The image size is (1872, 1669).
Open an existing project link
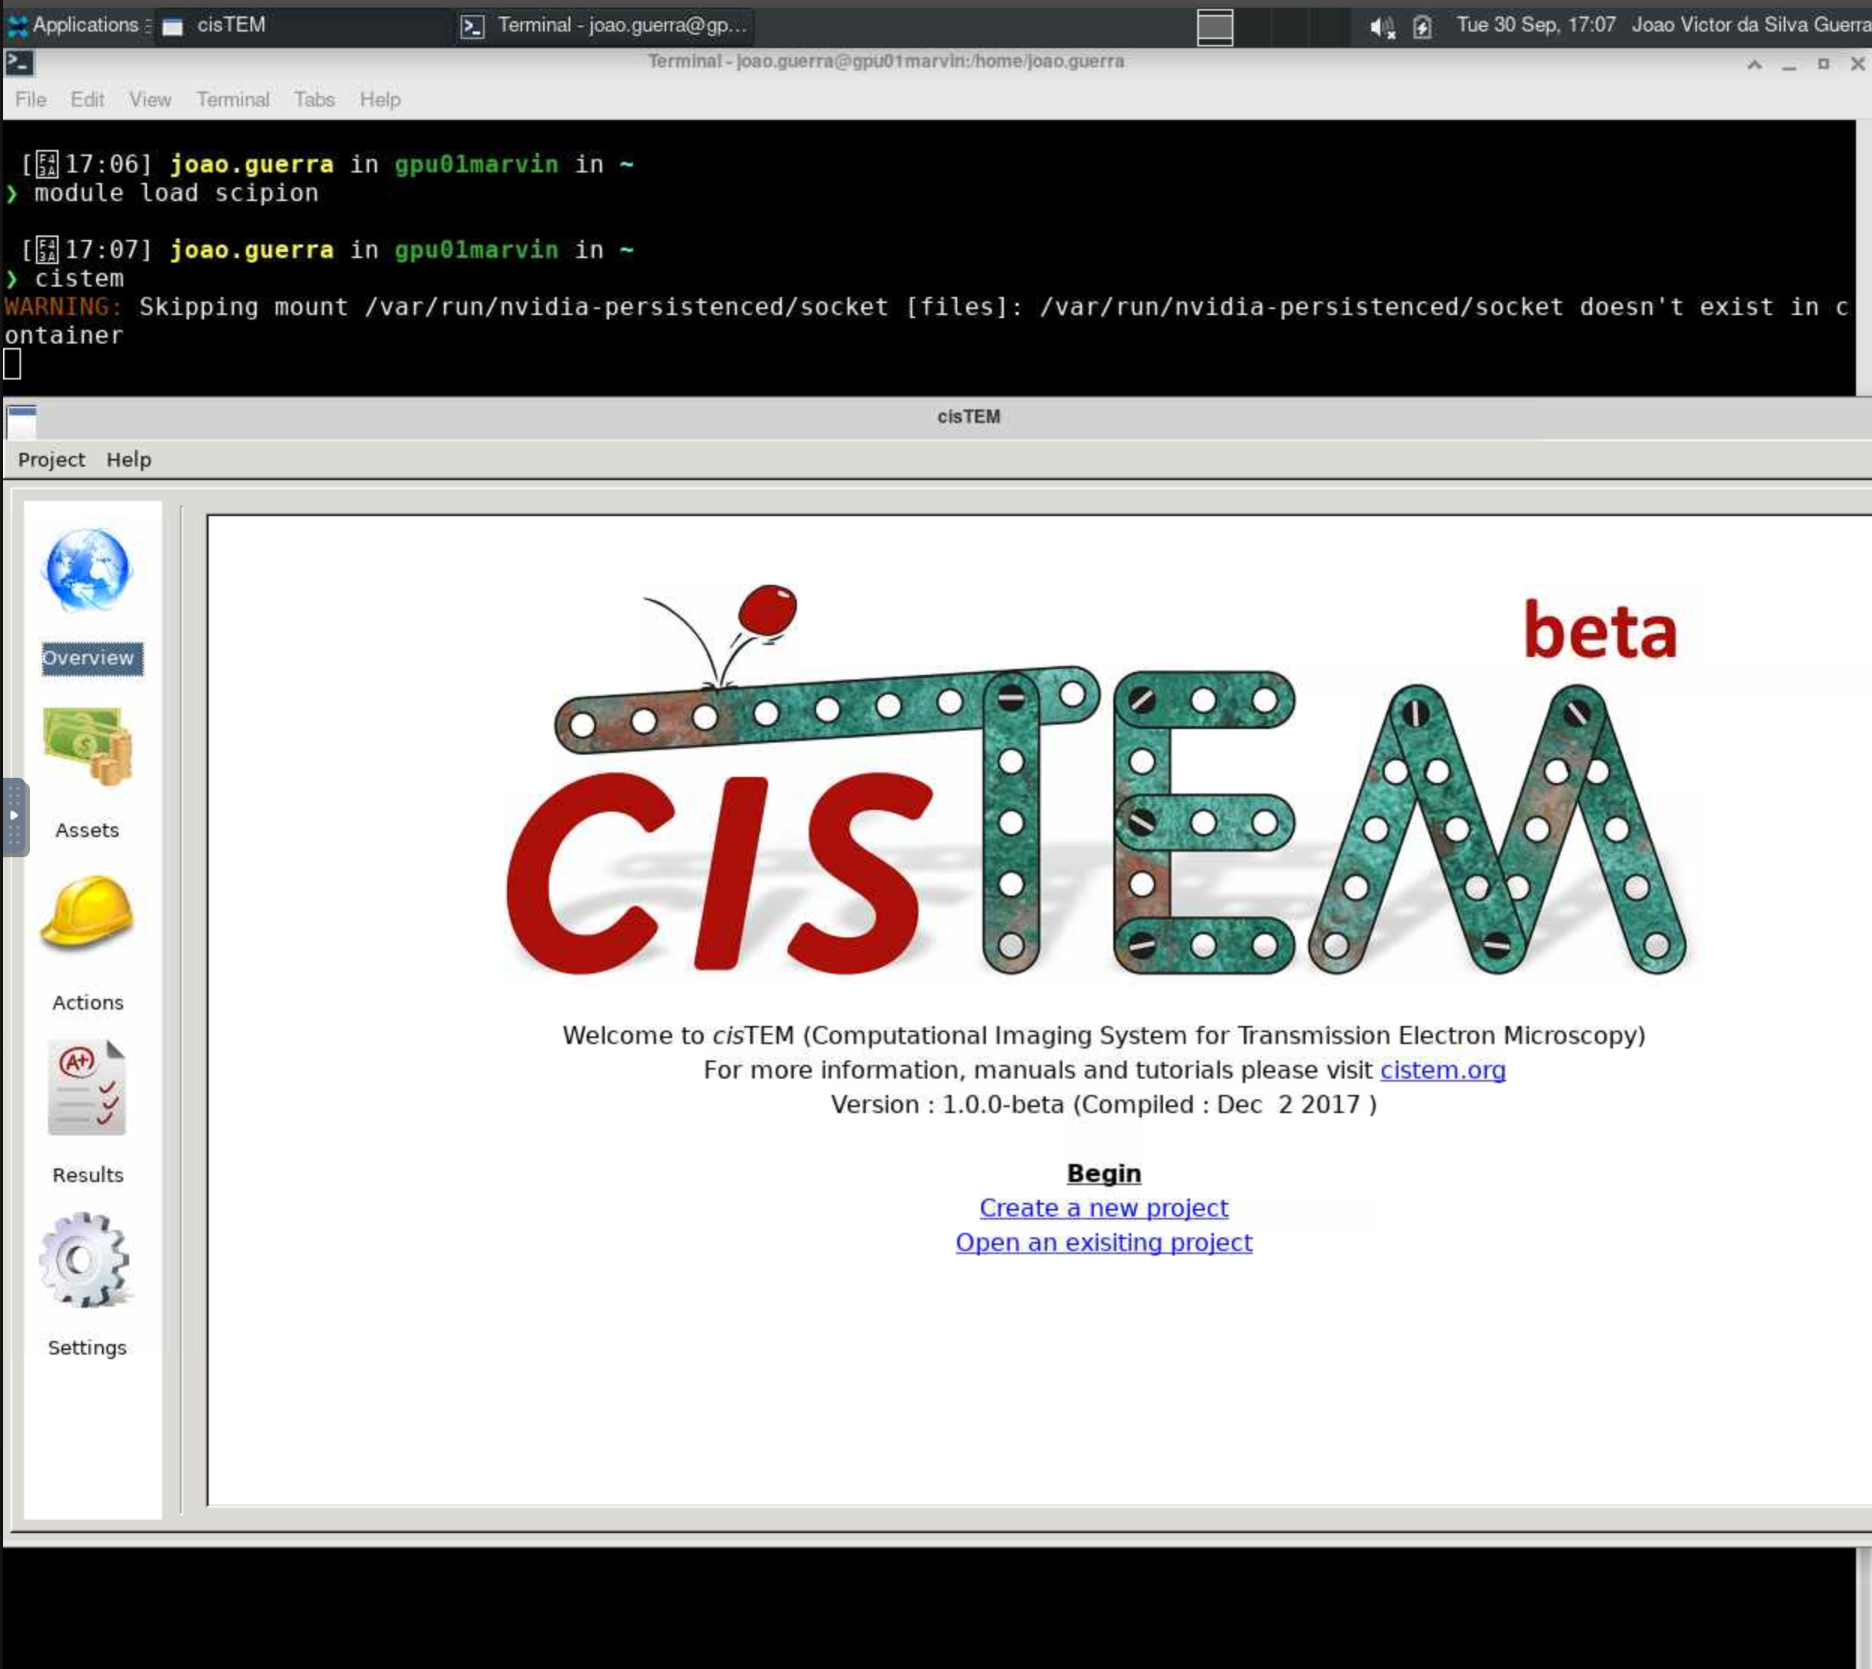pyautogui.click(x=1103, y=1243)
